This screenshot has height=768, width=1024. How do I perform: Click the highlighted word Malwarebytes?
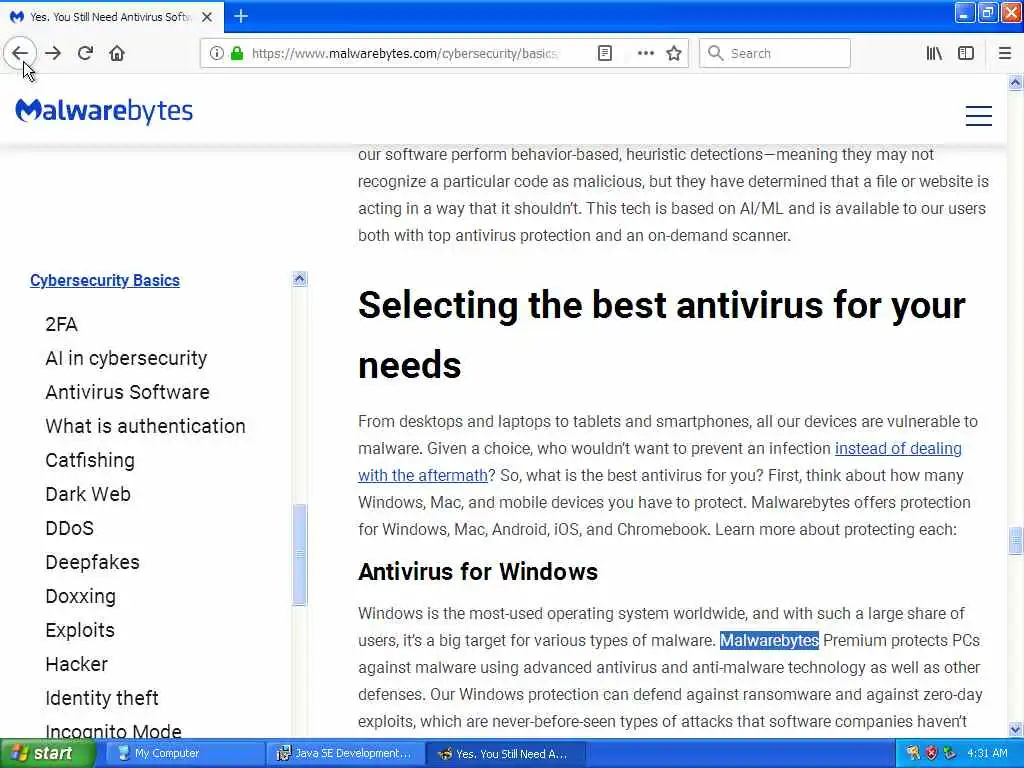pyautogui.click(x=769, y=640)
